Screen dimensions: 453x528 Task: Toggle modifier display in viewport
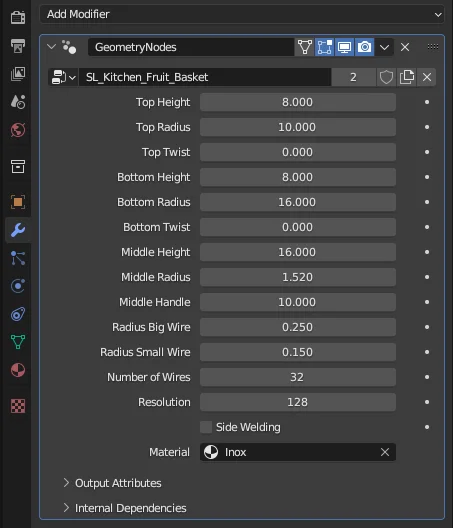[x=344, y=47]
